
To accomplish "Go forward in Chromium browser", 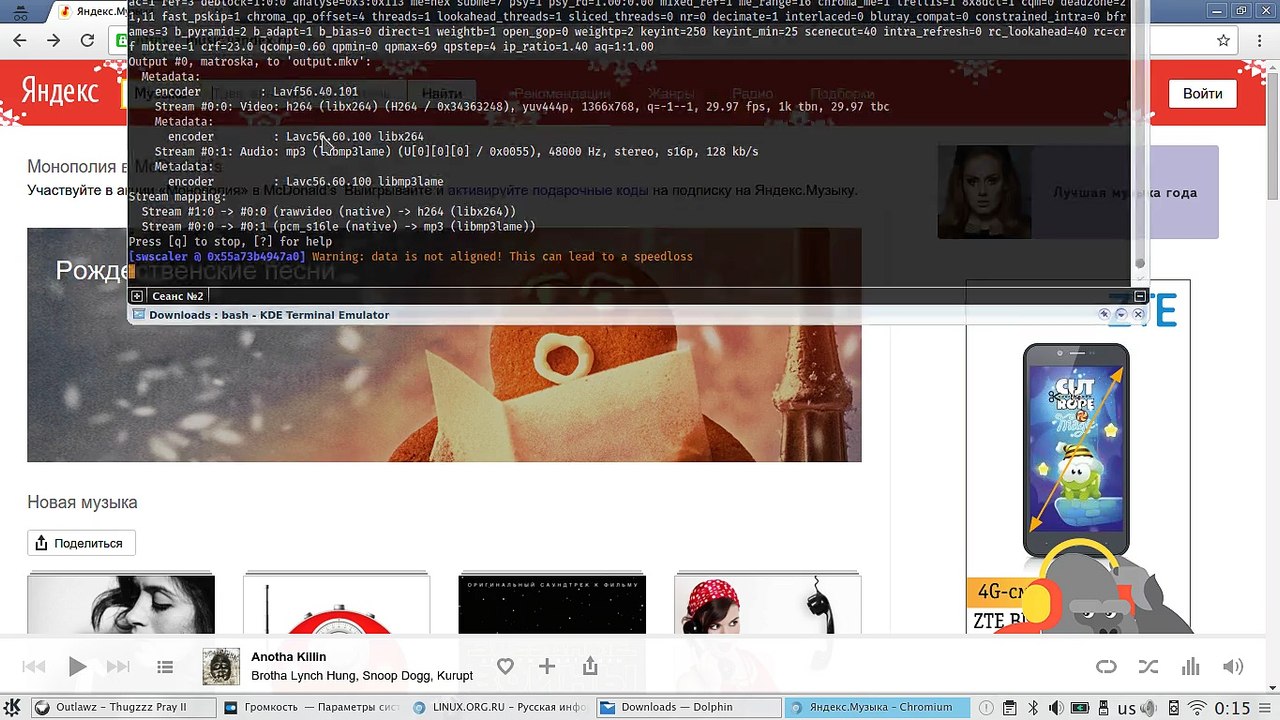I will [x=53, y=41].
